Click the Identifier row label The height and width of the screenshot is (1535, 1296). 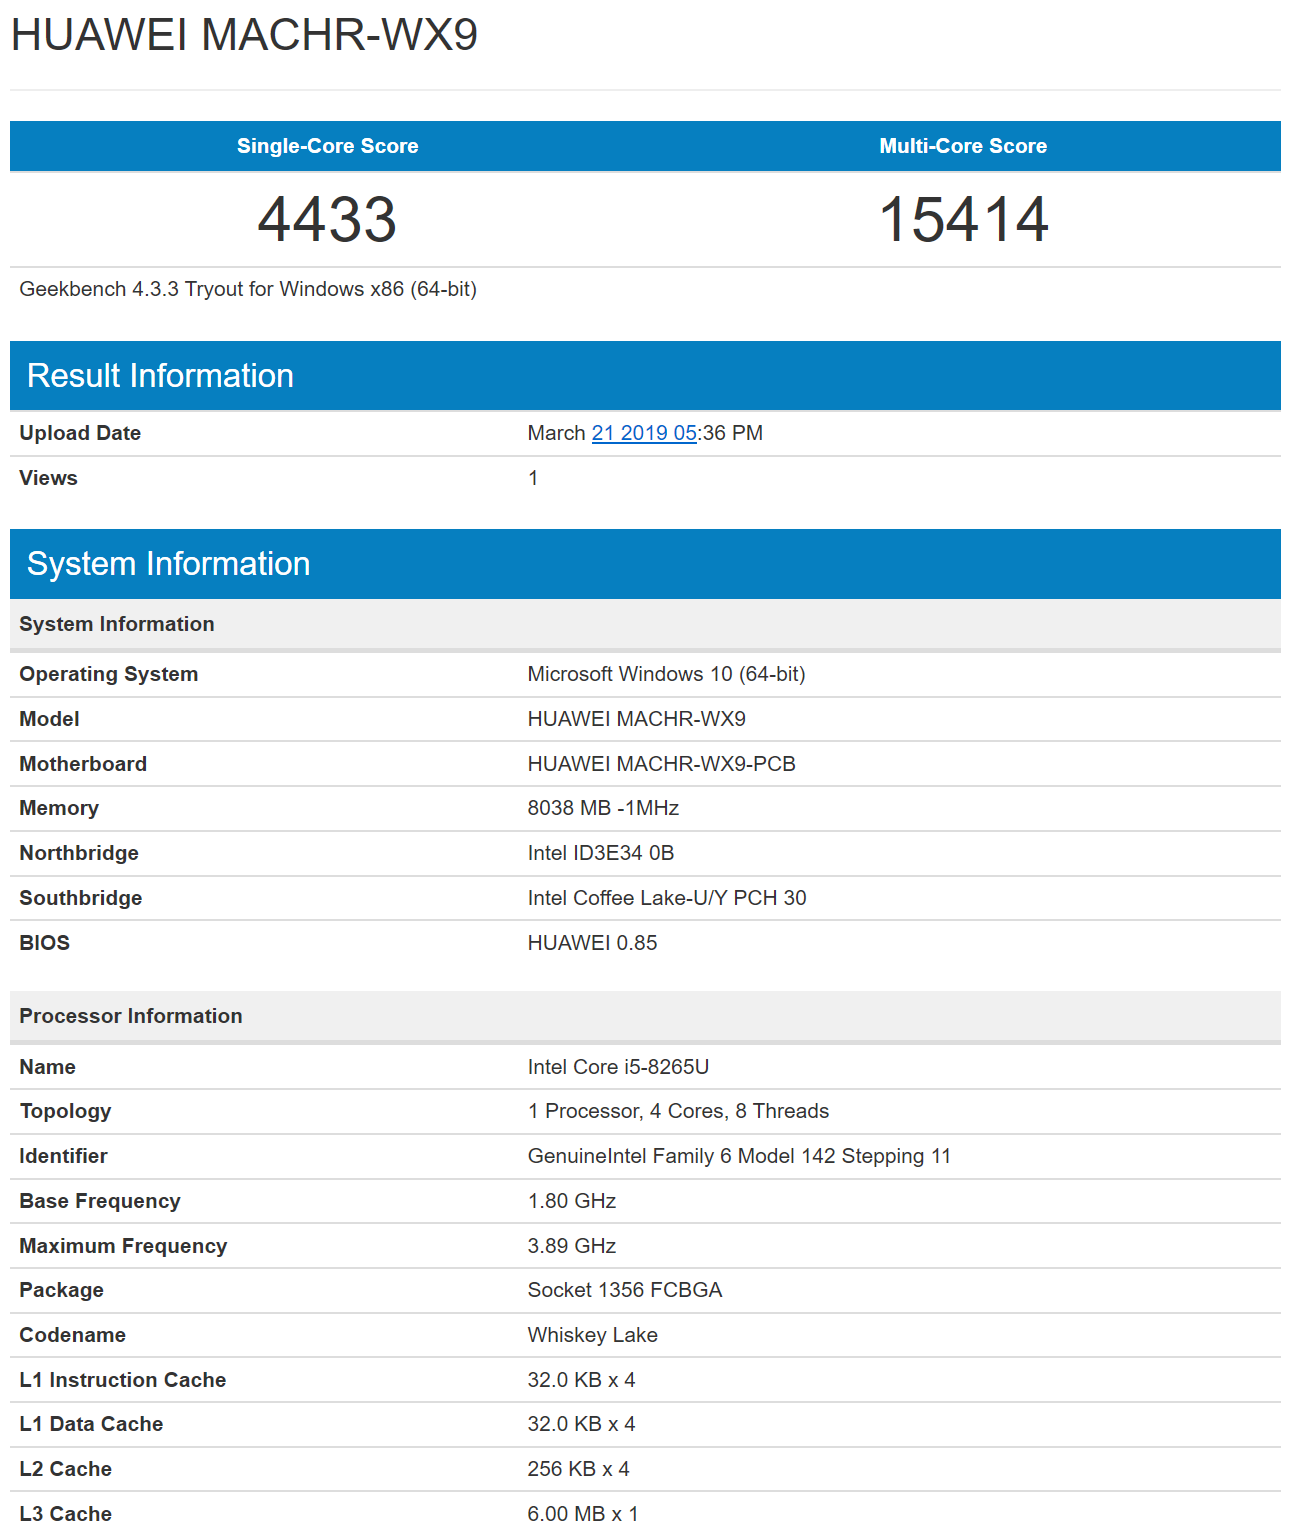(64, 1156)
